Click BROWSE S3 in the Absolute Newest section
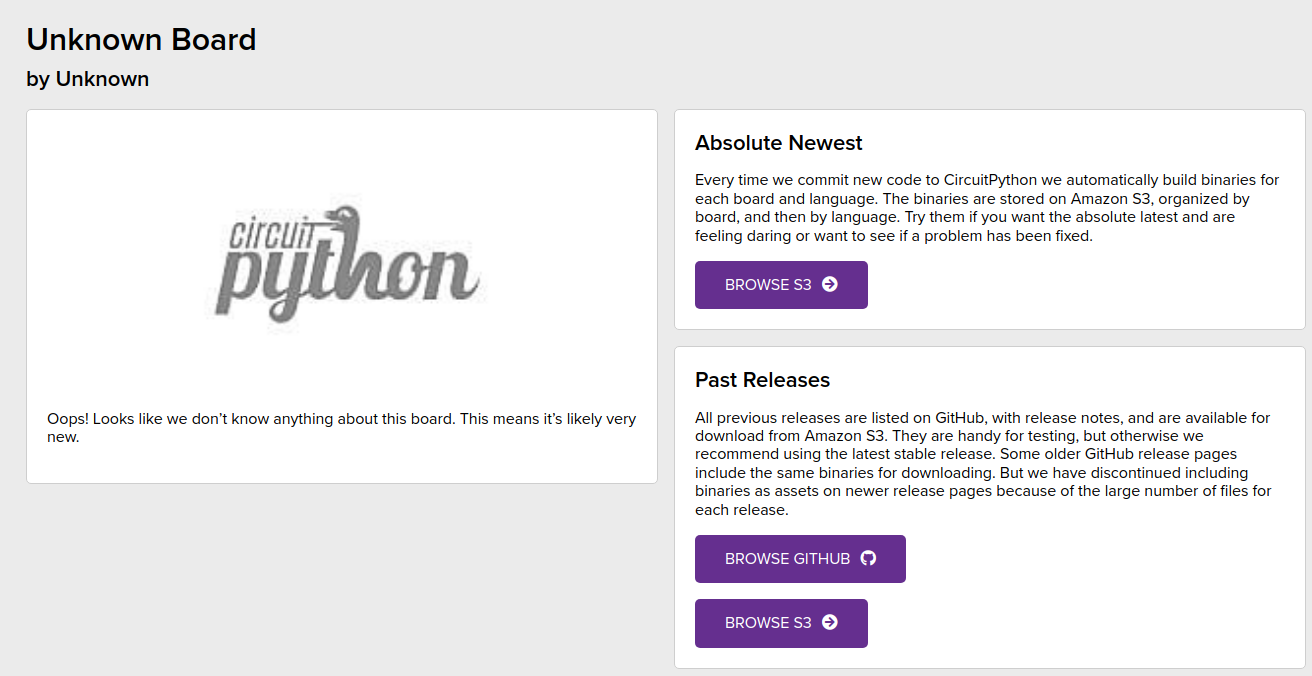 [x=781, y=285]
